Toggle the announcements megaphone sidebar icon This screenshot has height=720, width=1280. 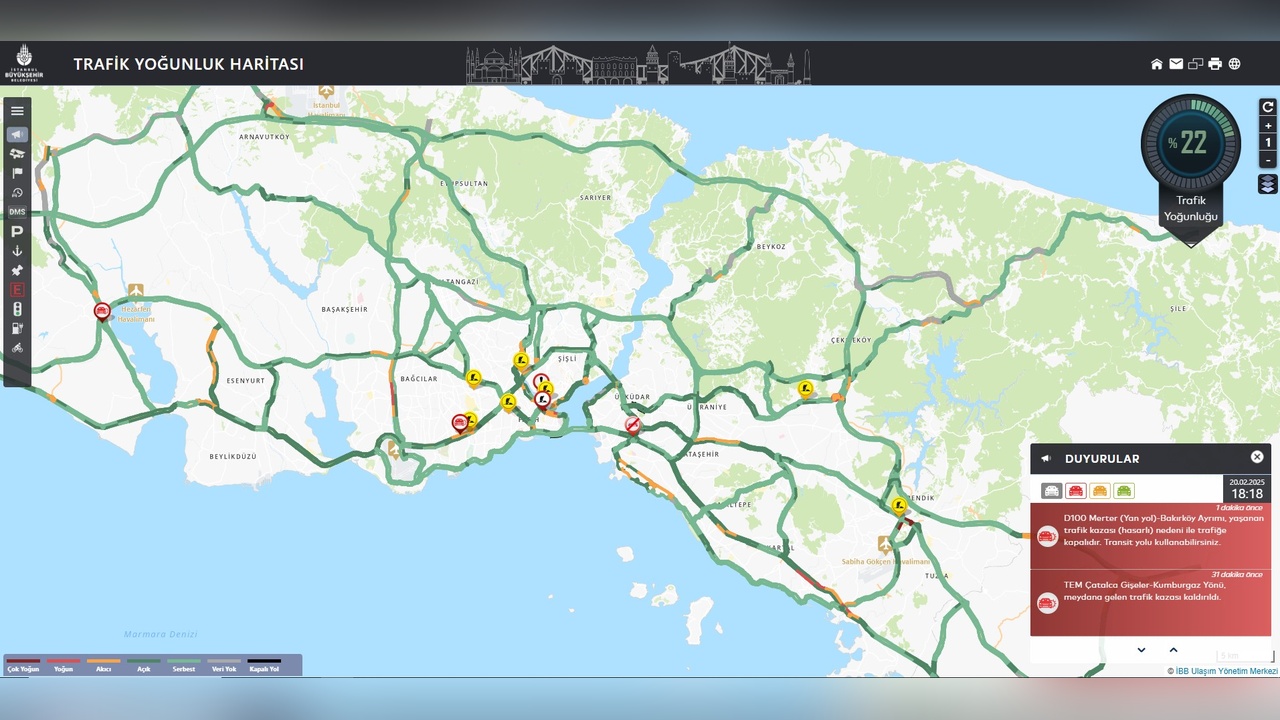[17, 134]
